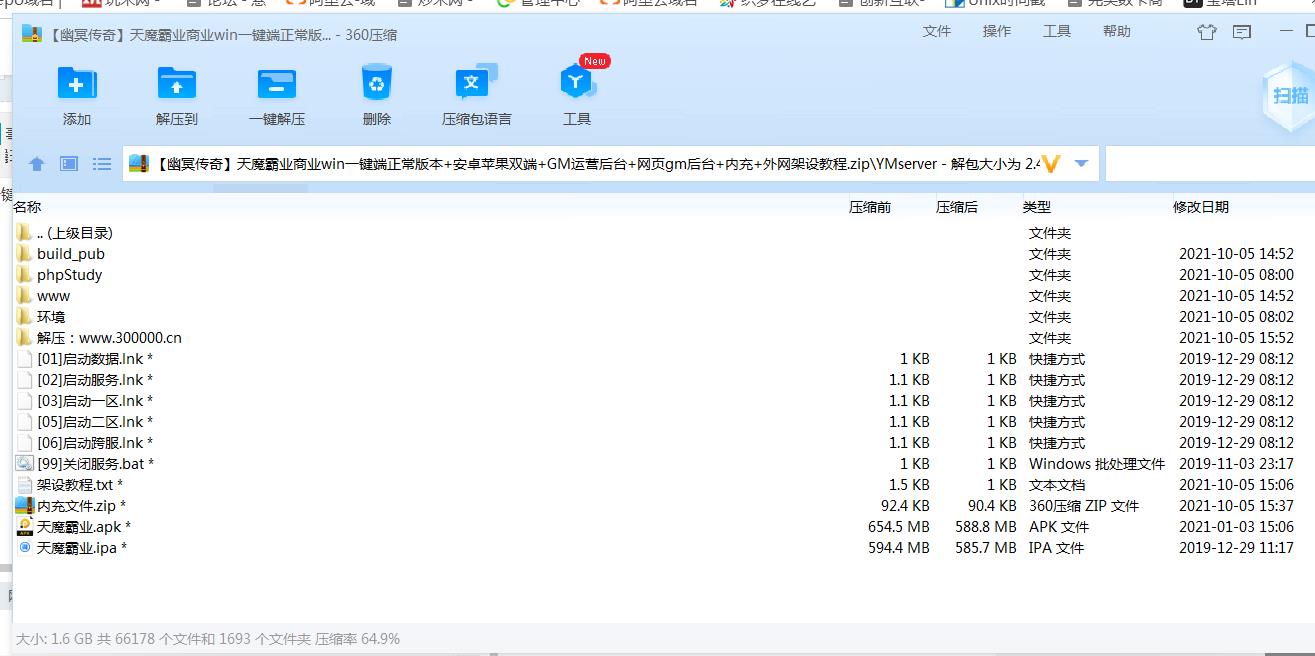Screen dimensions: 1315x656
Task: Open the 文件 (File) menu
Action: (x=937, y=32)
